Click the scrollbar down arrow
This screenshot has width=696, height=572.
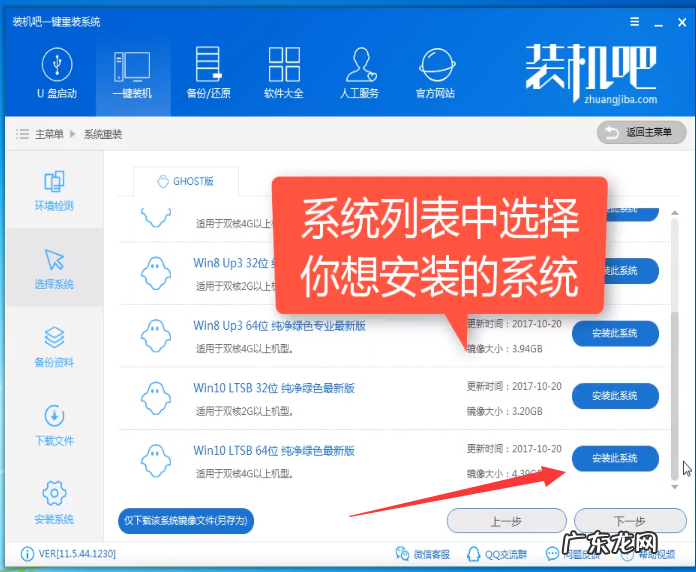[x=674, y=487]
